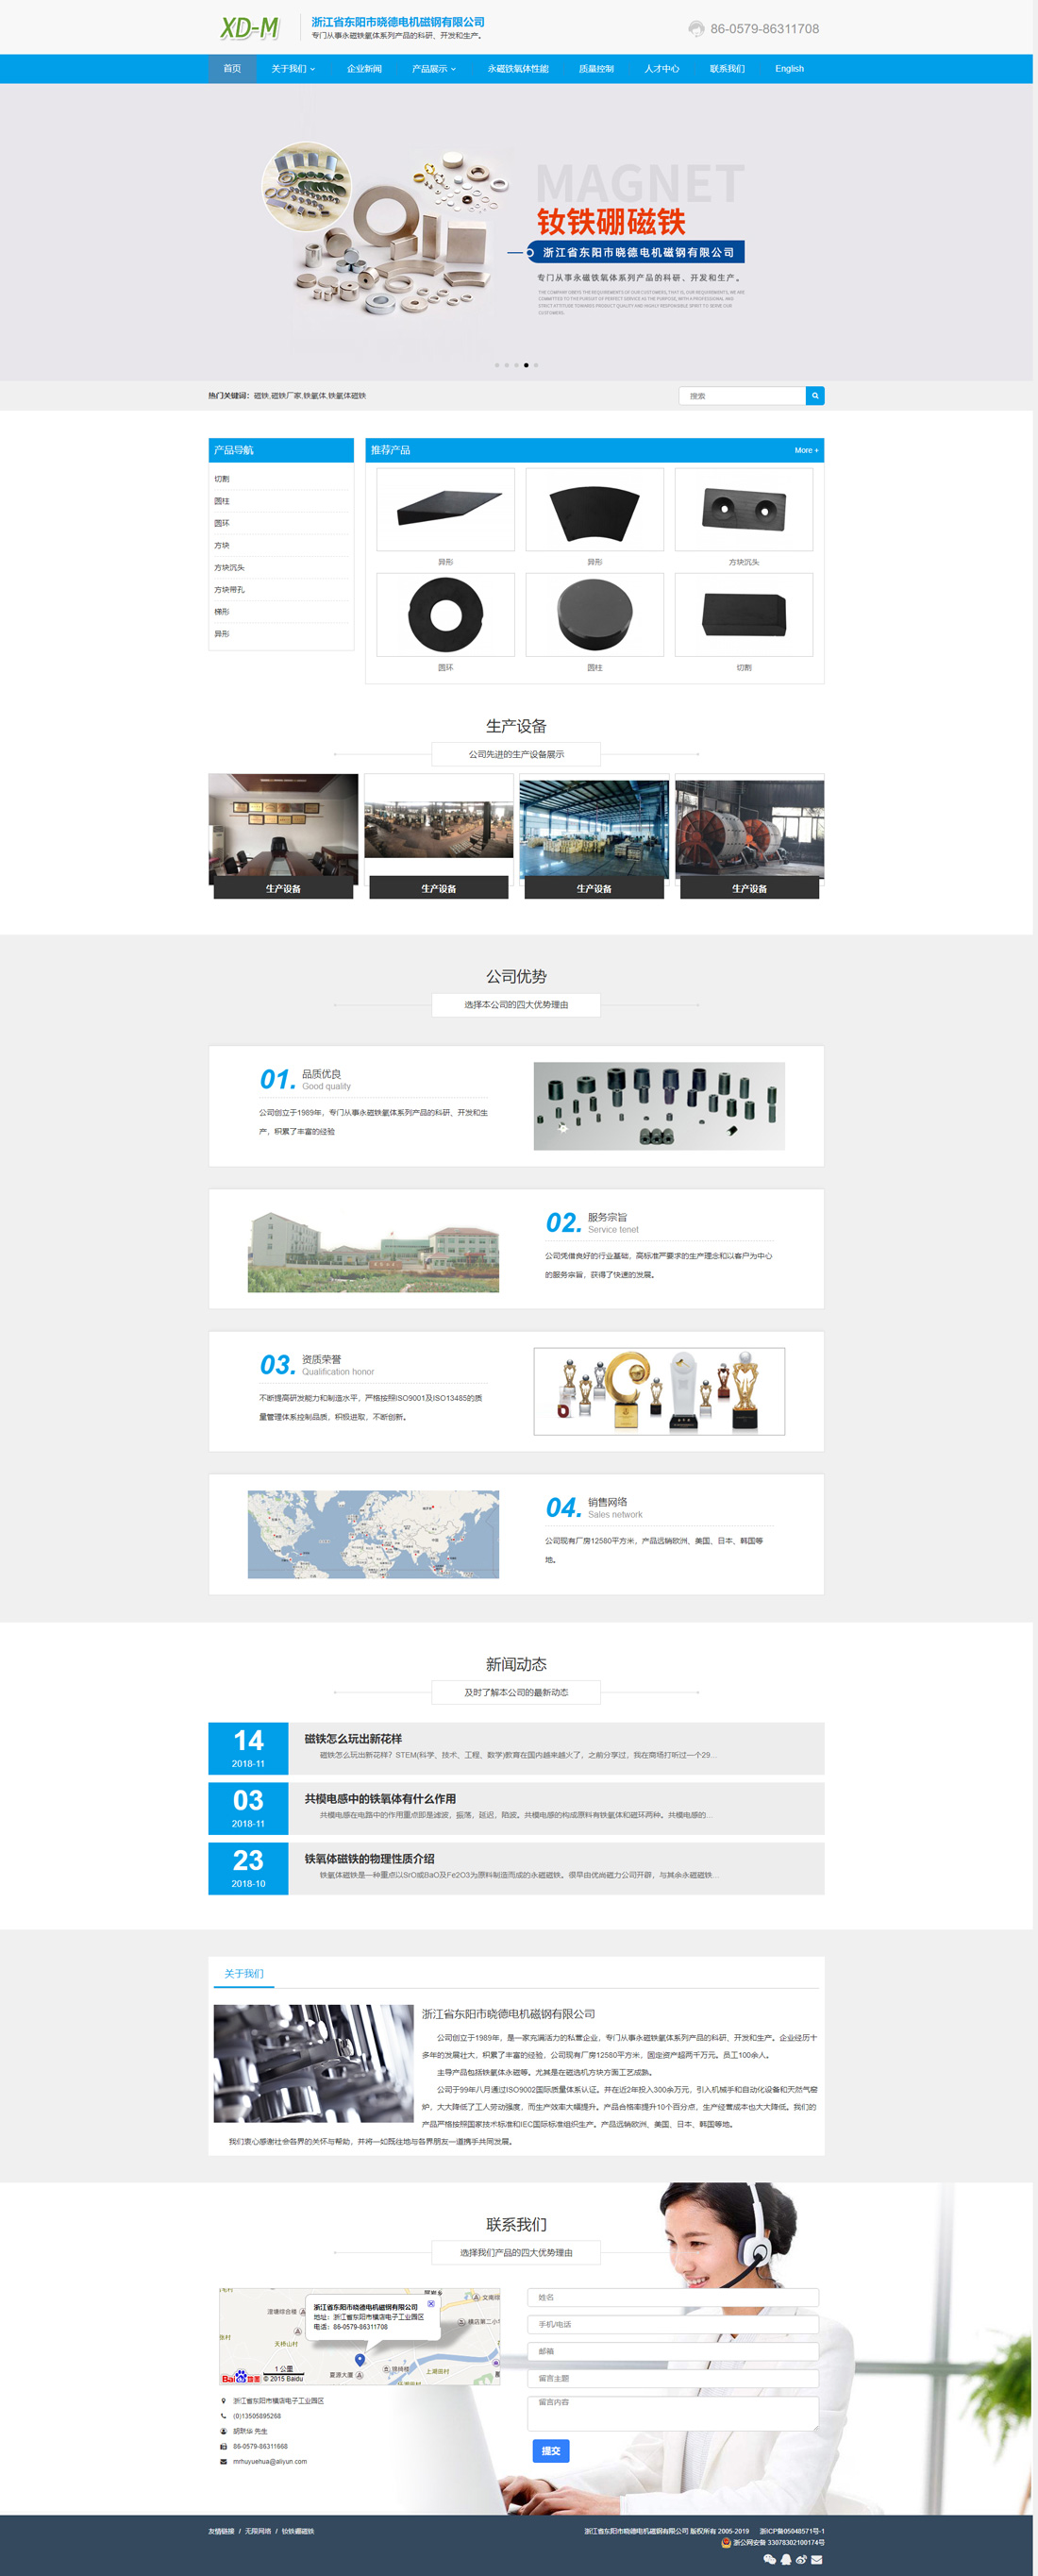Switch language via English menu item
The width and height of the screenshot is (1038, 2576).
[x=789, y=69]
